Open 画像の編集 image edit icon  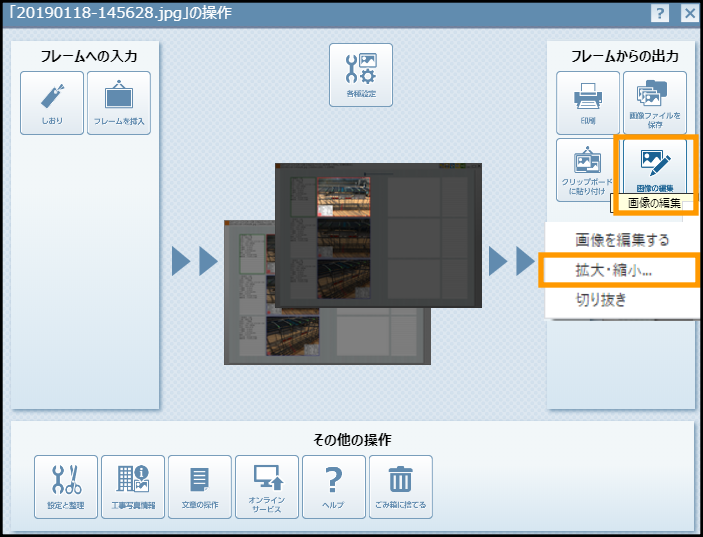click(x=655, y=168)
